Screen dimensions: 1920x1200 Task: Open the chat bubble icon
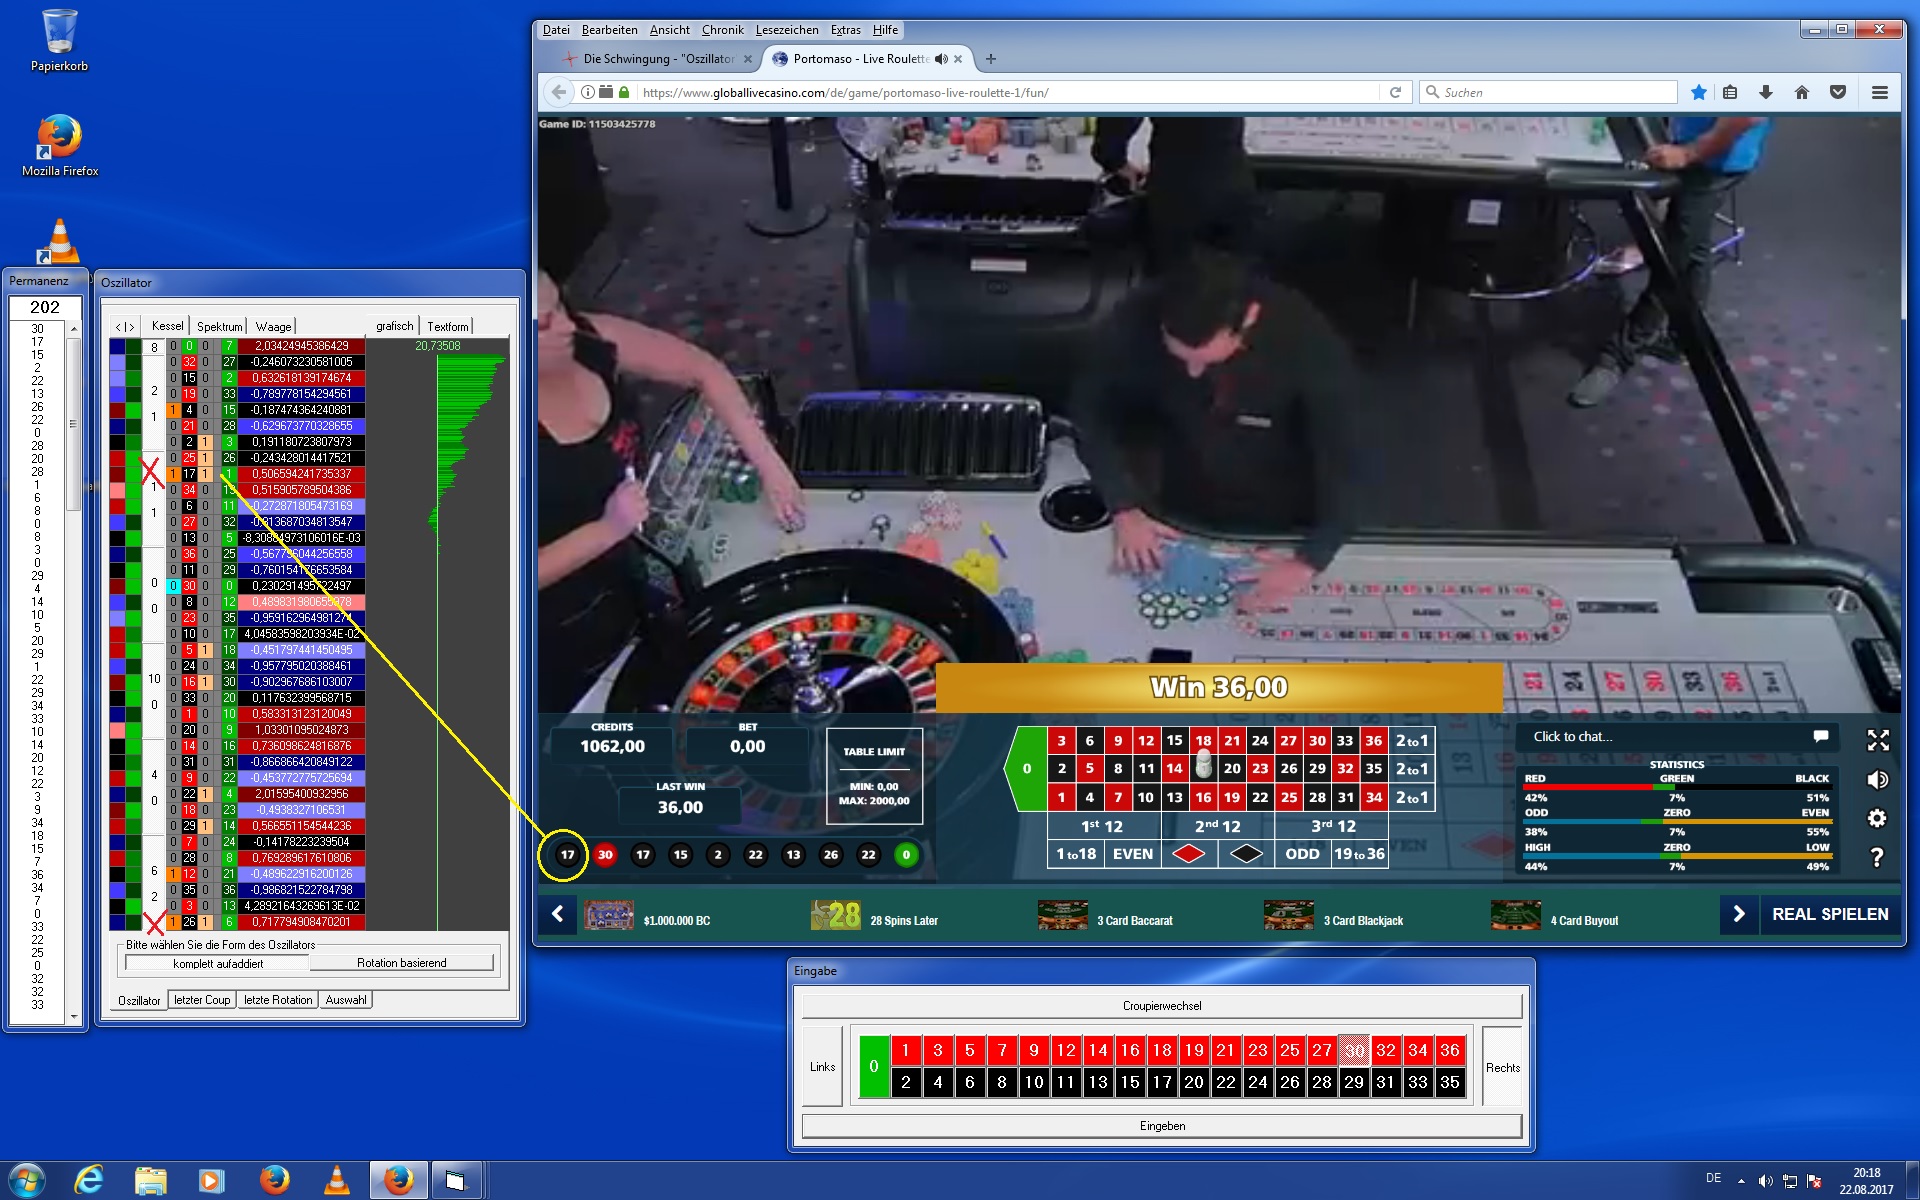point(1821,736)
